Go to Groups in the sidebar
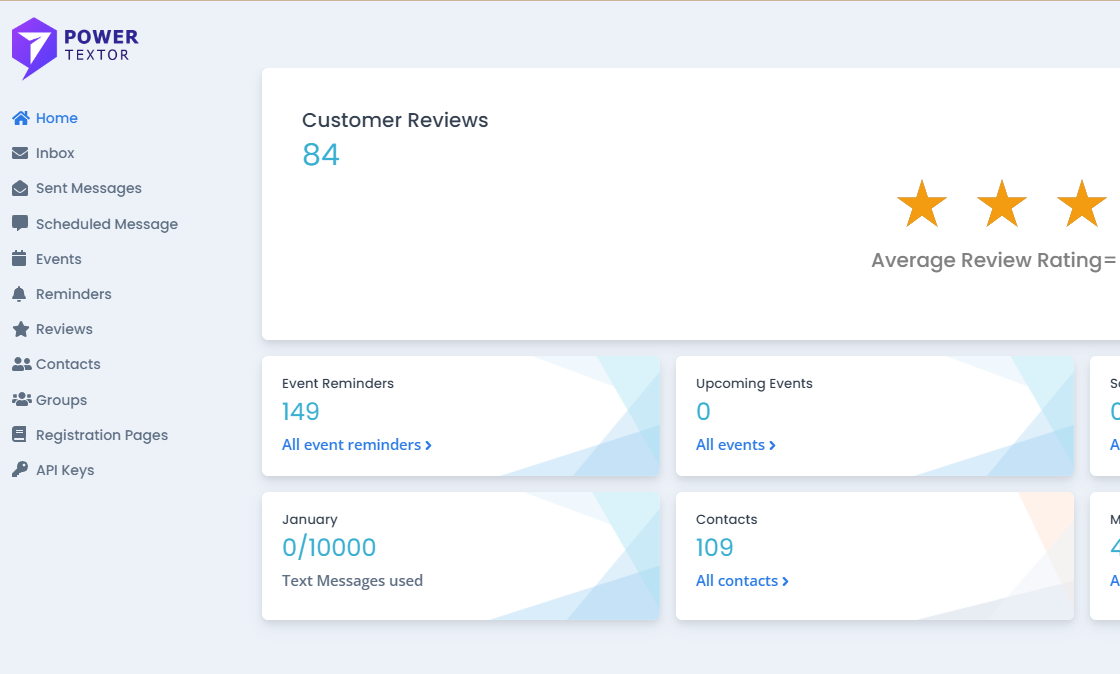1120x674 pixels. [61, 400]
